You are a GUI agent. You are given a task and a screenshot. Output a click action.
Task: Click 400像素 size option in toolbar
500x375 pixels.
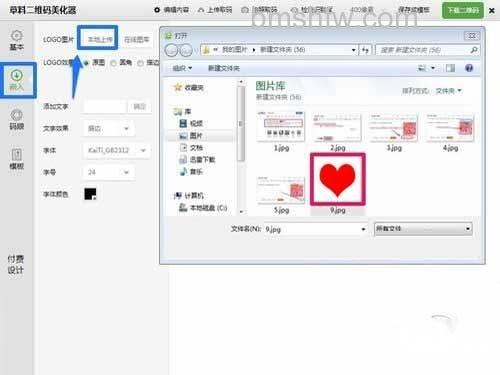tap(362, 10)
